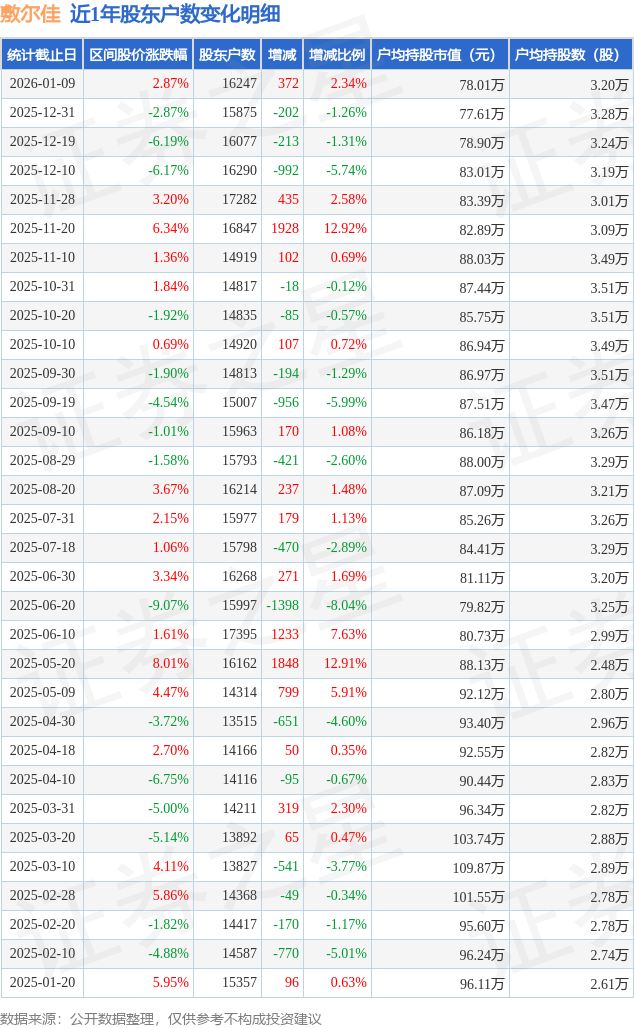Click the 109.87万 market value cell

[x=478, y=867]
